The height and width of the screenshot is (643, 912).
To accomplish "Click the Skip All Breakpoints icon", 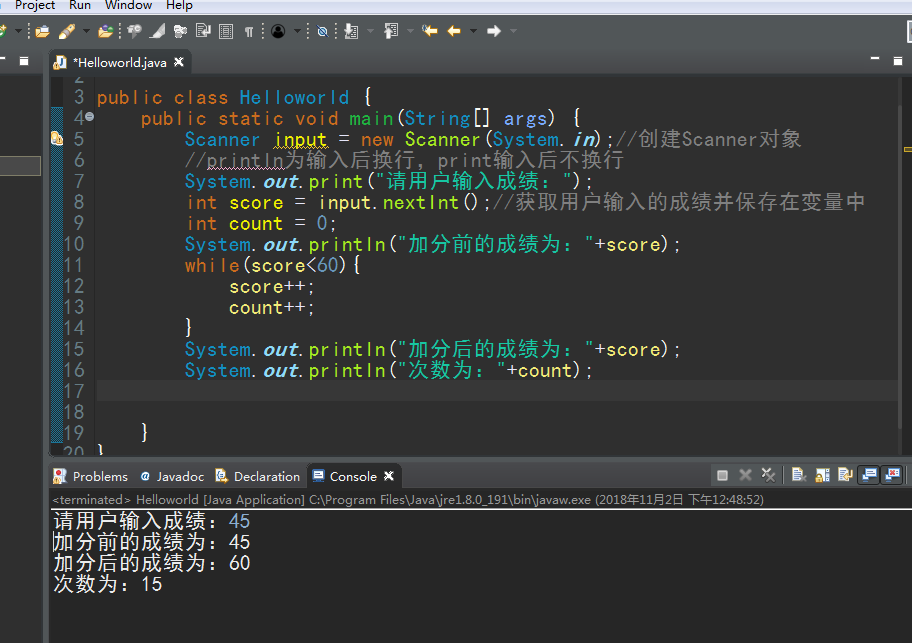I will 322,31.
